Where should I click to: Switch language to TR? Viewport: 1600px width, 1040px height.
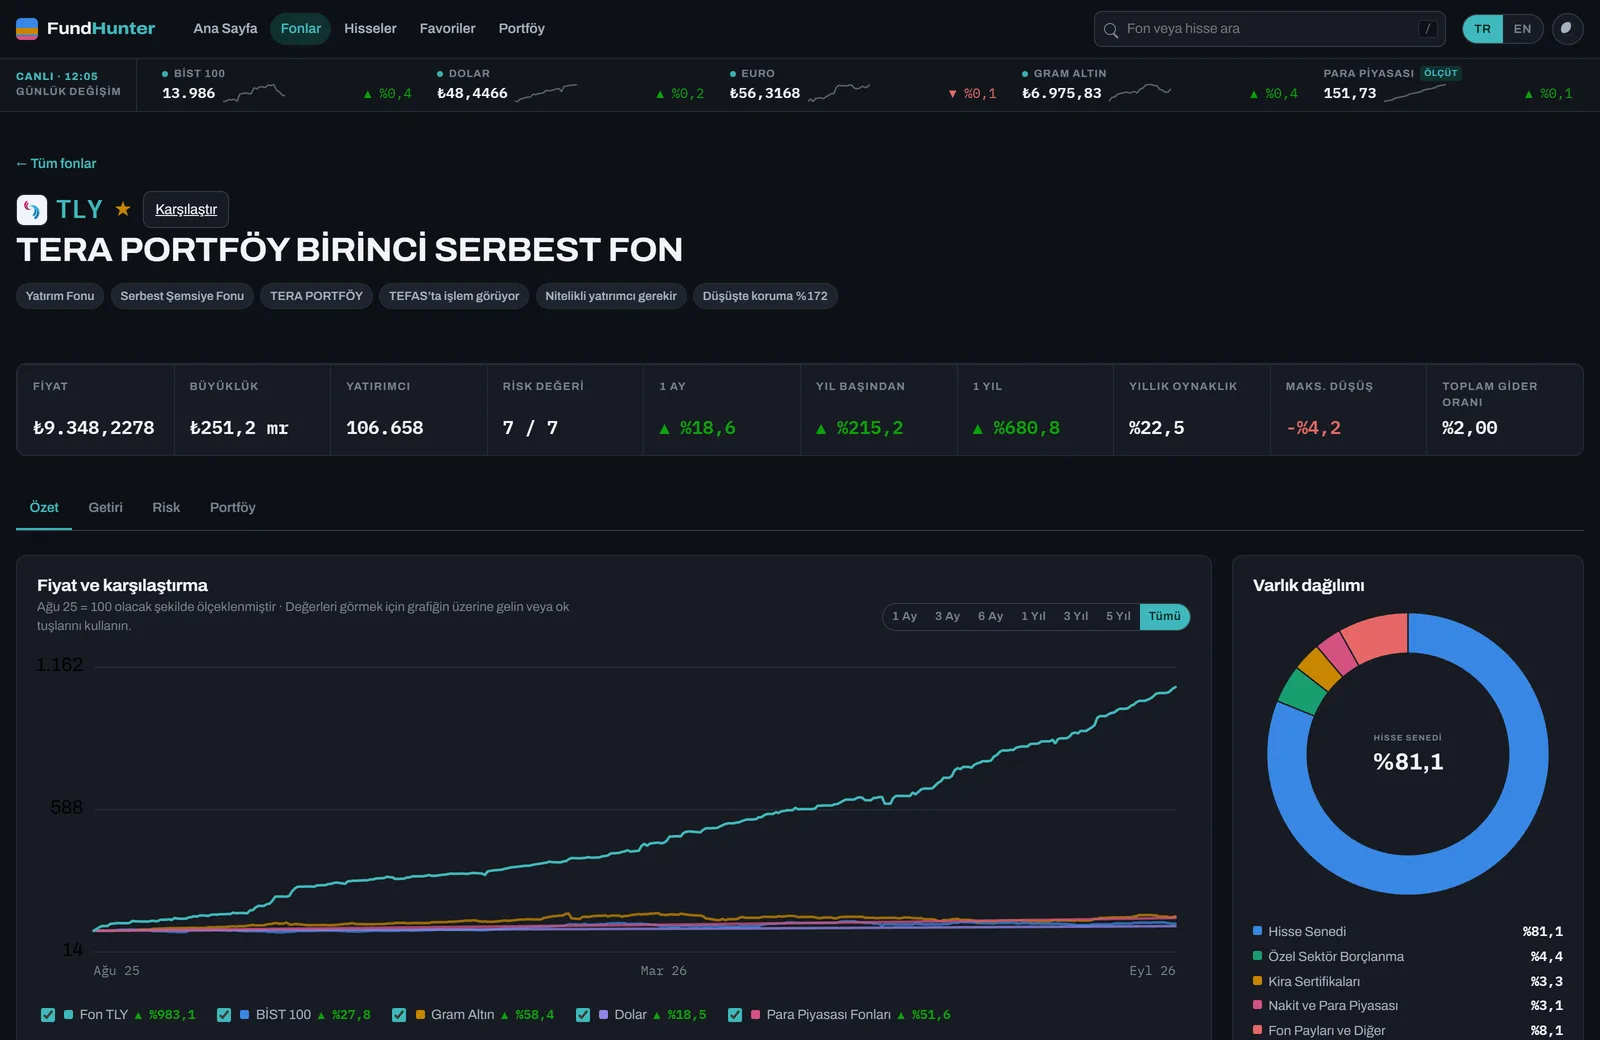coord(1482,29)
